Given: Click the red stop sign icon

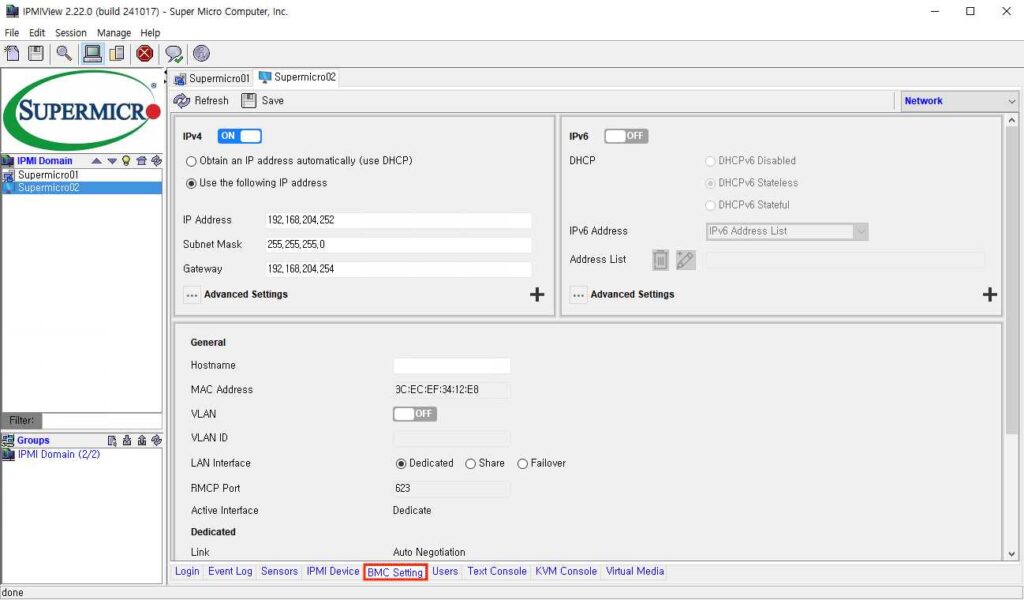Looking at the screenshot, I should pos(145,54).
